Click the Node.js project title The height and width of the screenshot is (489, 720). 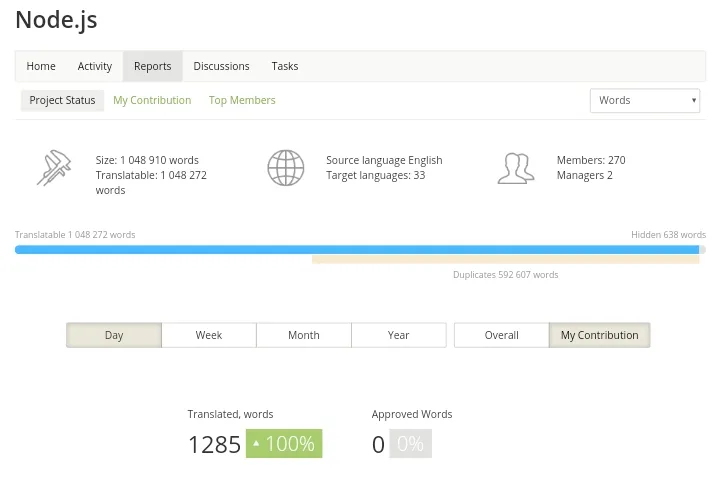tap(56, 20)
